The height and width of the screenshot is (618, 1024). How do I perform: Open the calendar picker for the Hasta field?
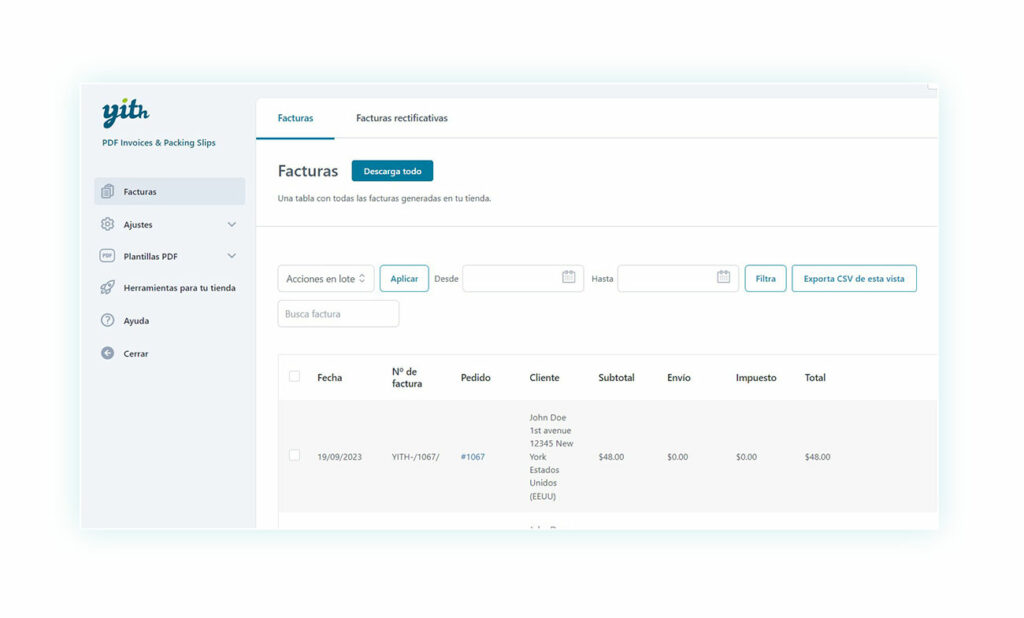pyautogui.click(x=726, y=277)
